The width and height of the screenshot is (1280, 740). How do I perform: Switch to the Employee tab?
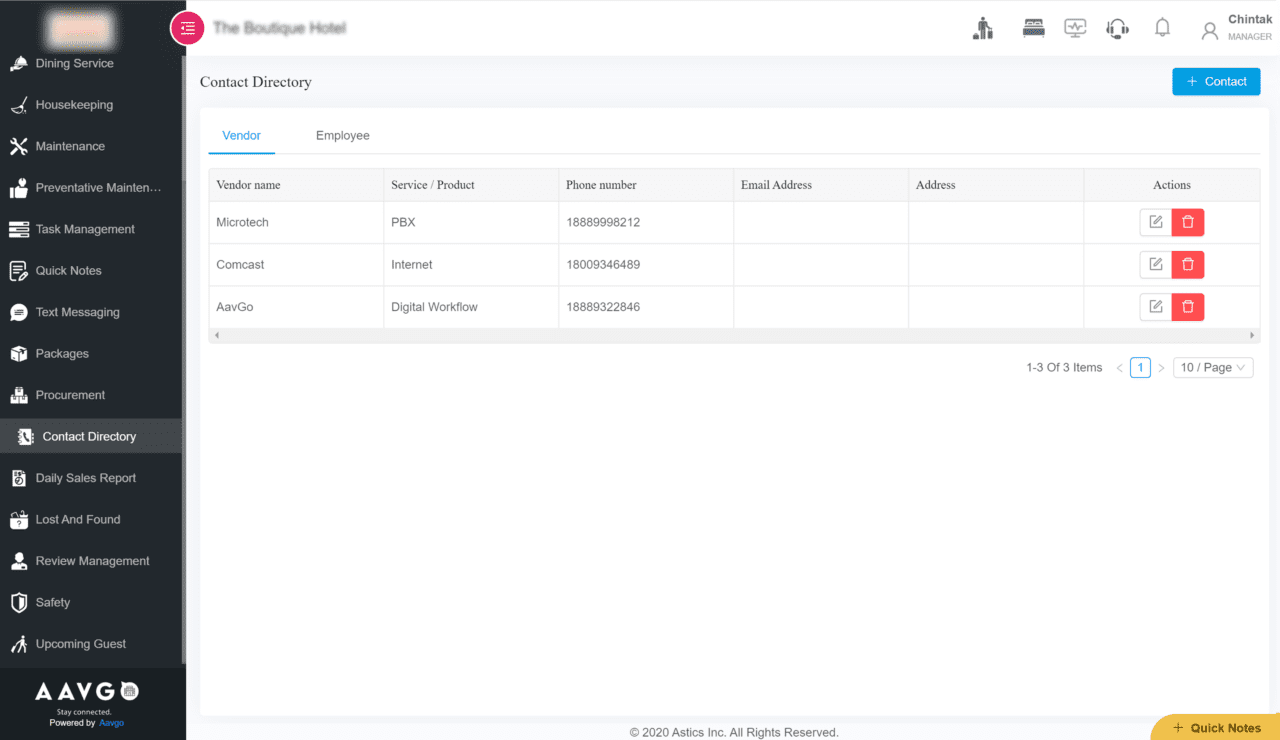click(x=342, y=135)
